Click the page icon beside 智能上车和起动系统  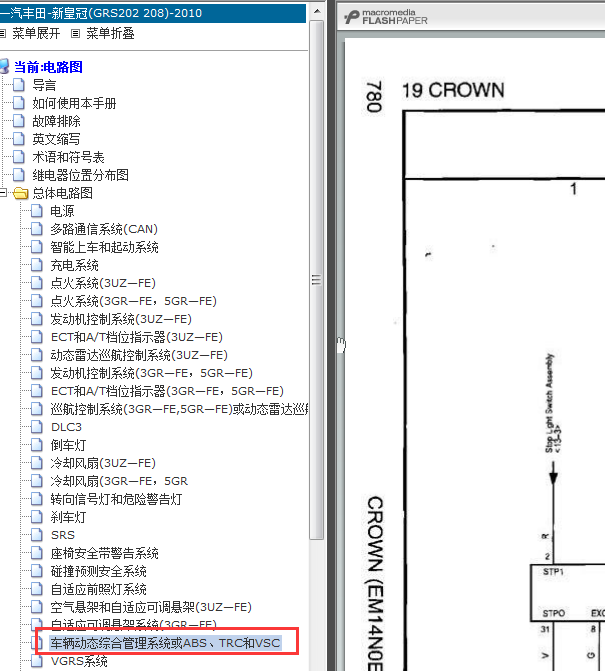pyautogui.click(x=37, y=246)
